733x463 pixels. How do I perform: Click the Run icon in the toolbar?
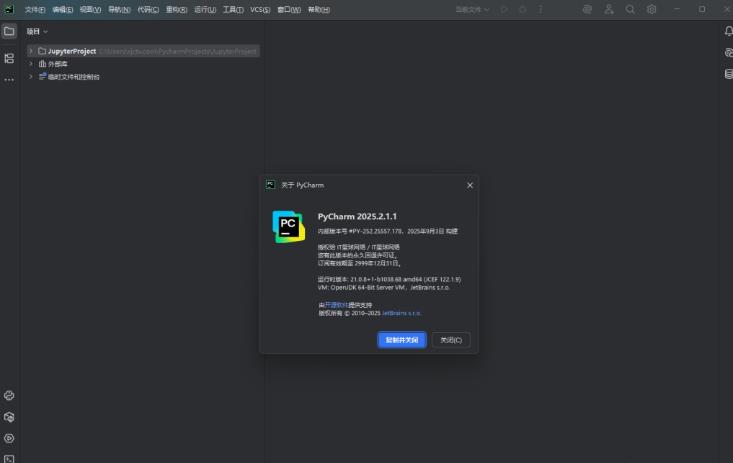[x=504, y=9]
